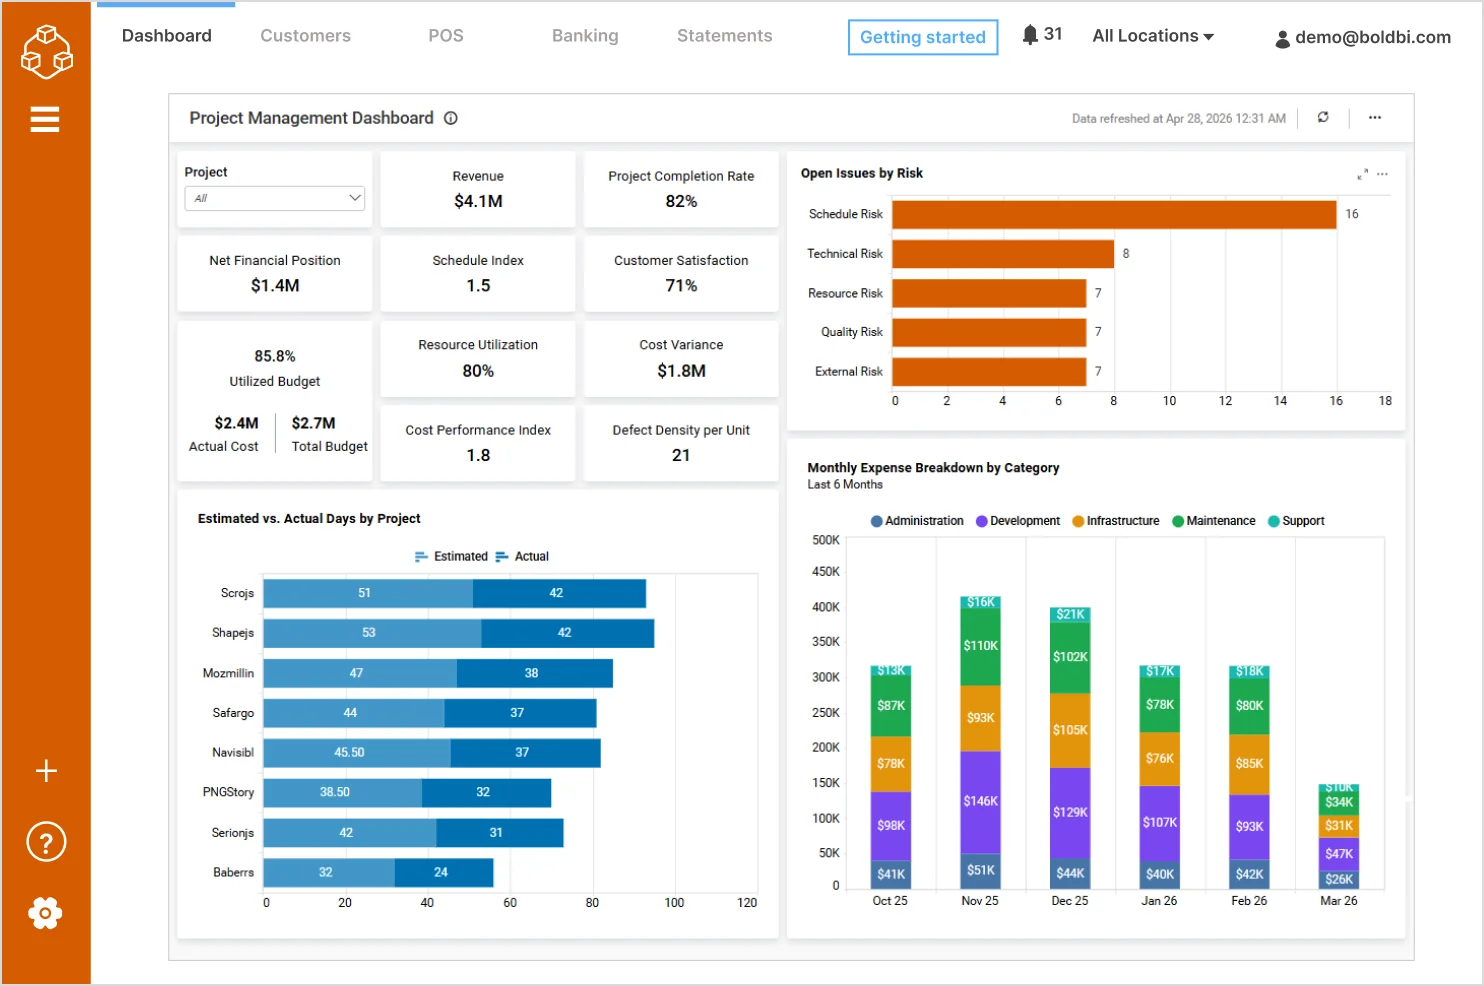
Task: Click the Project Completion Rate 82% card
Action: click(x=681, y=189)
